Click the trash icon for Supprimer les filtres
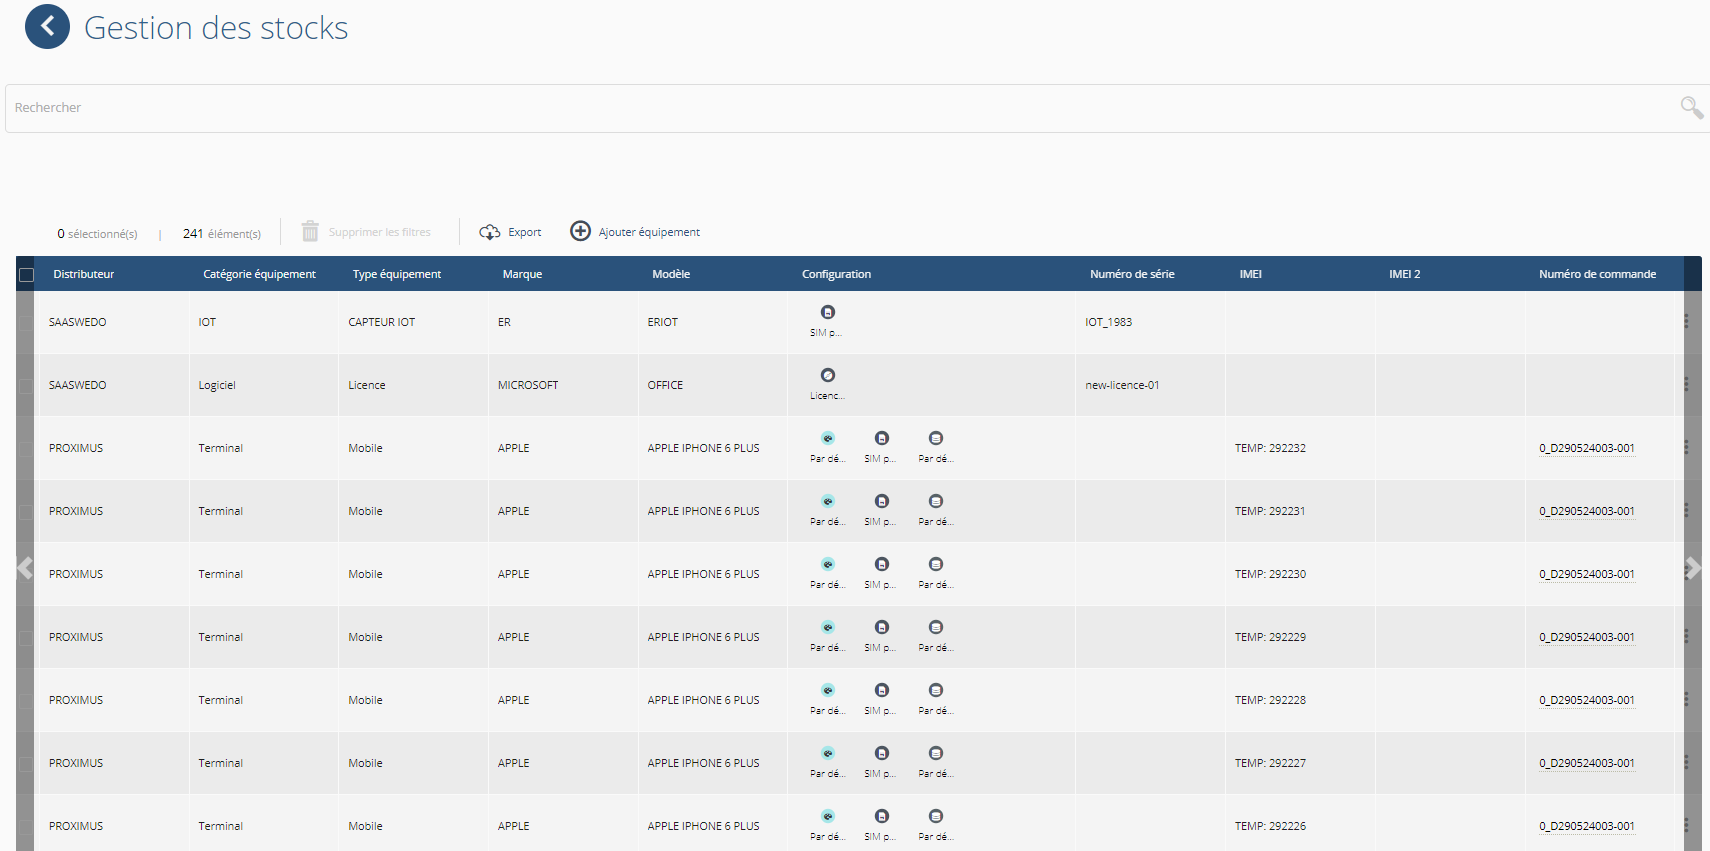 (310, 231)
